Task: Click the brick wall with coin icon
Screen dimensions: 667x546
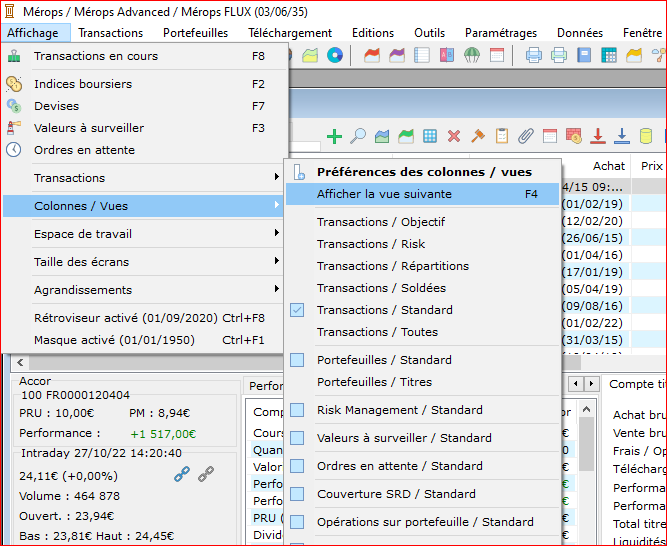Action: click(x=574, y=136)
